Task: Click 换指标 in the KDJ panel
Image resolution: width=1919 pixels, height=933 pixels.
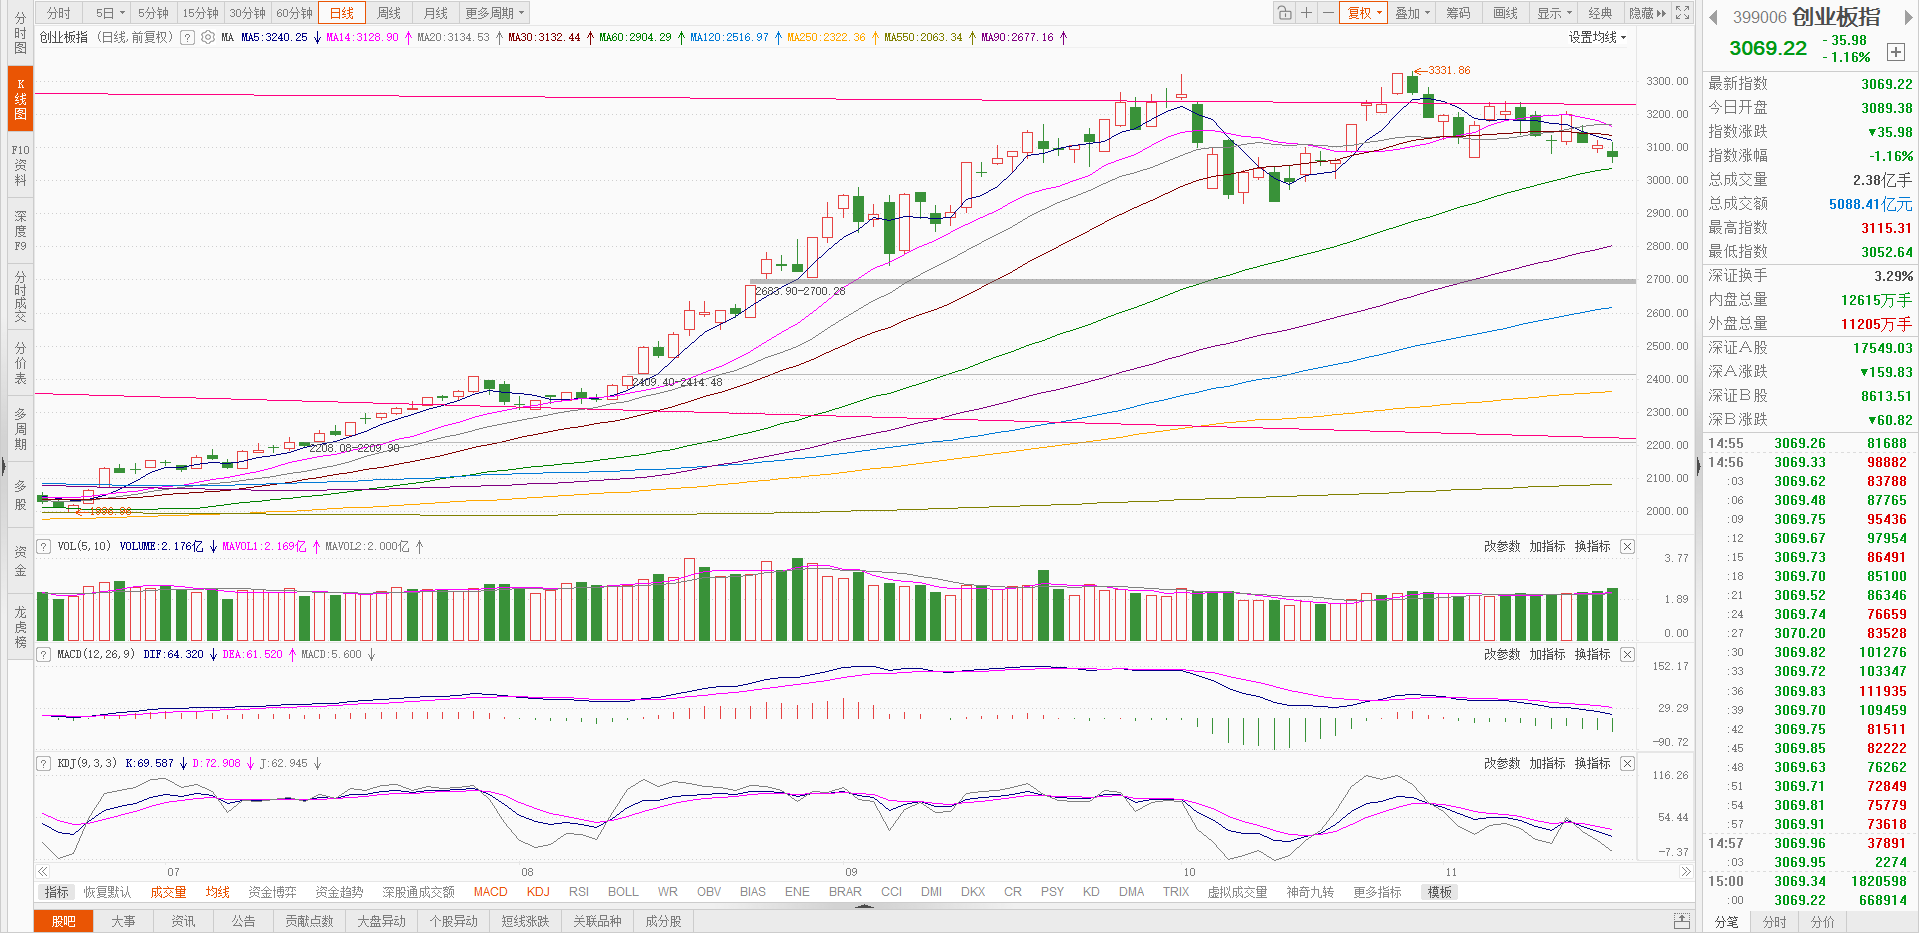Action: [x=1592, y=763]
